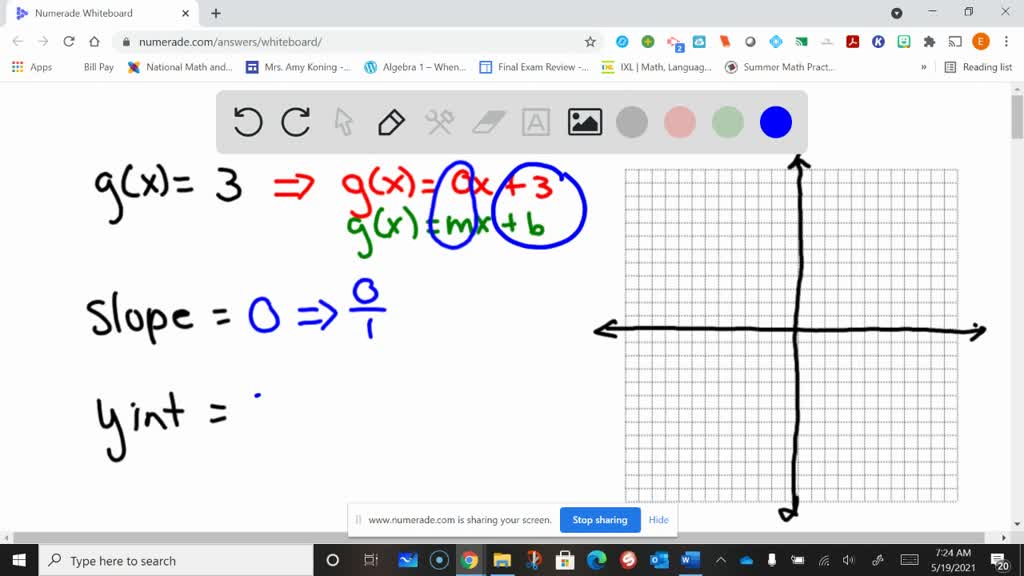The width and height of the screenshot is (1024, 576).
Task: Select the text box tool
Action: 536,122
